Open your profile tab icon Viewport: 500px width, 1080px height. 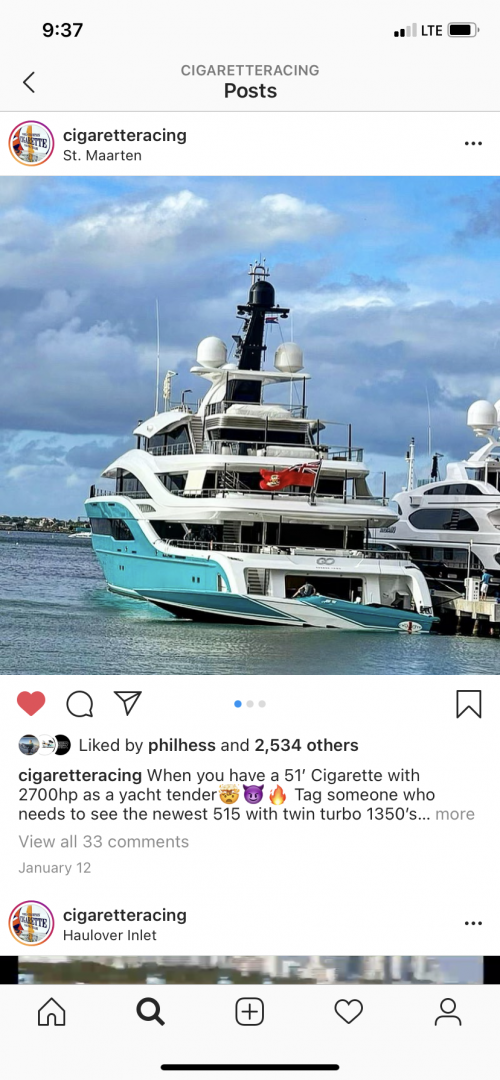point(448,1012)
